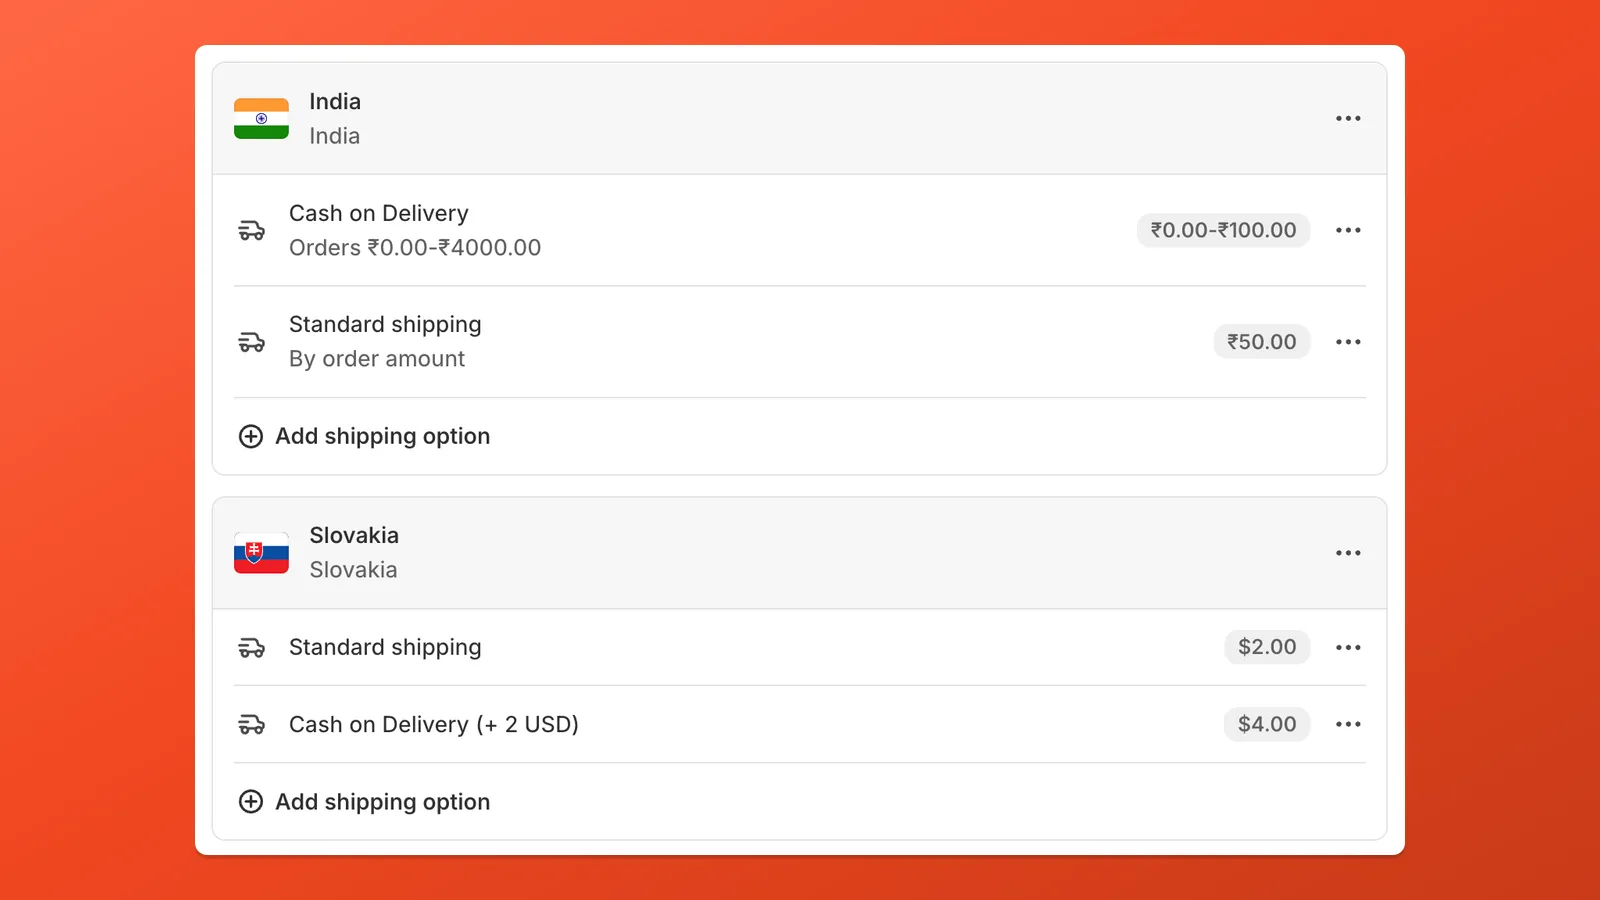Image resolution: width=1600 pixels, height=900 pixels.
Task: Open the three-dot menu for the Slovakia zone
Action: [1348, 553]
